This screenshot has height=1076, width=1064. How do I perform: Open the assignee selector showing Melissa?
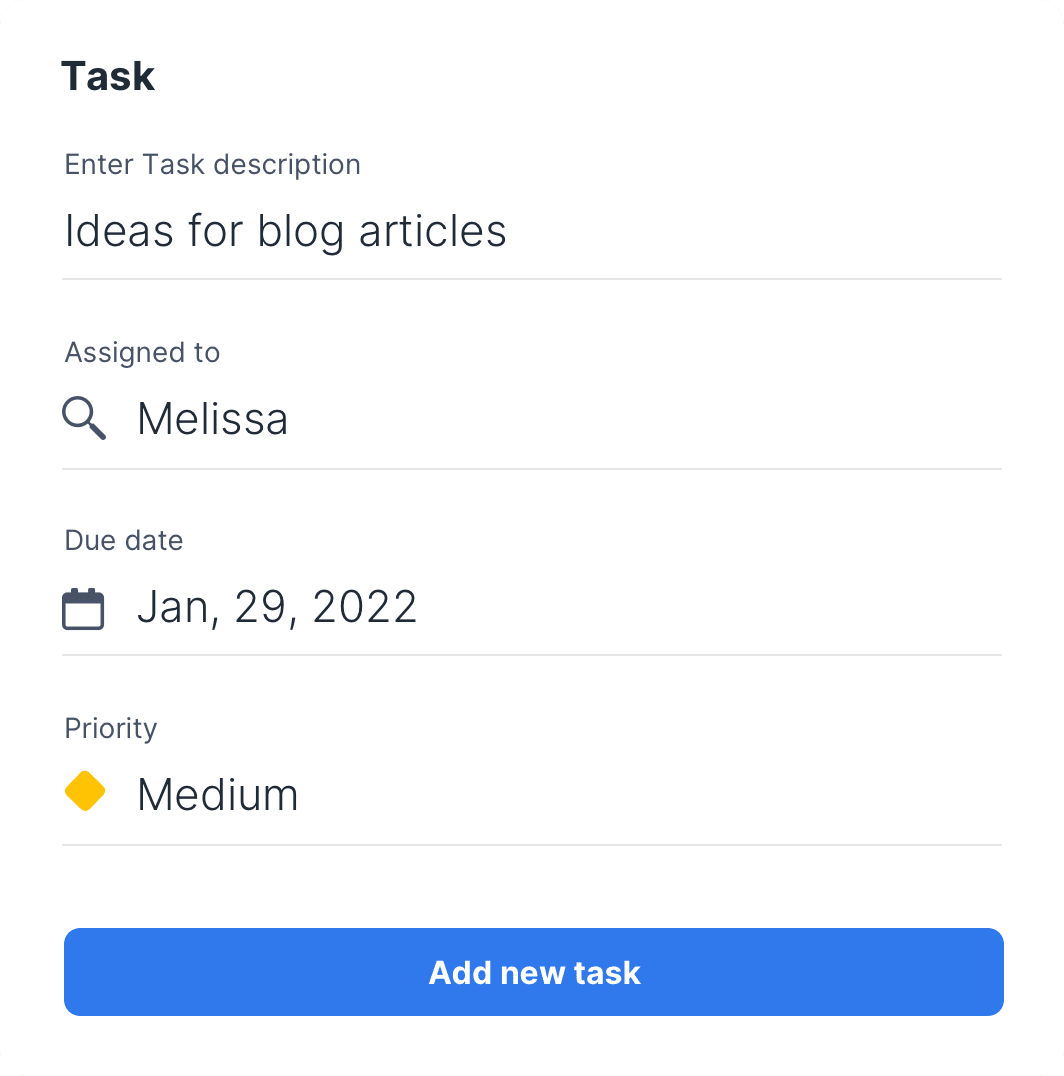coord(212,418)
